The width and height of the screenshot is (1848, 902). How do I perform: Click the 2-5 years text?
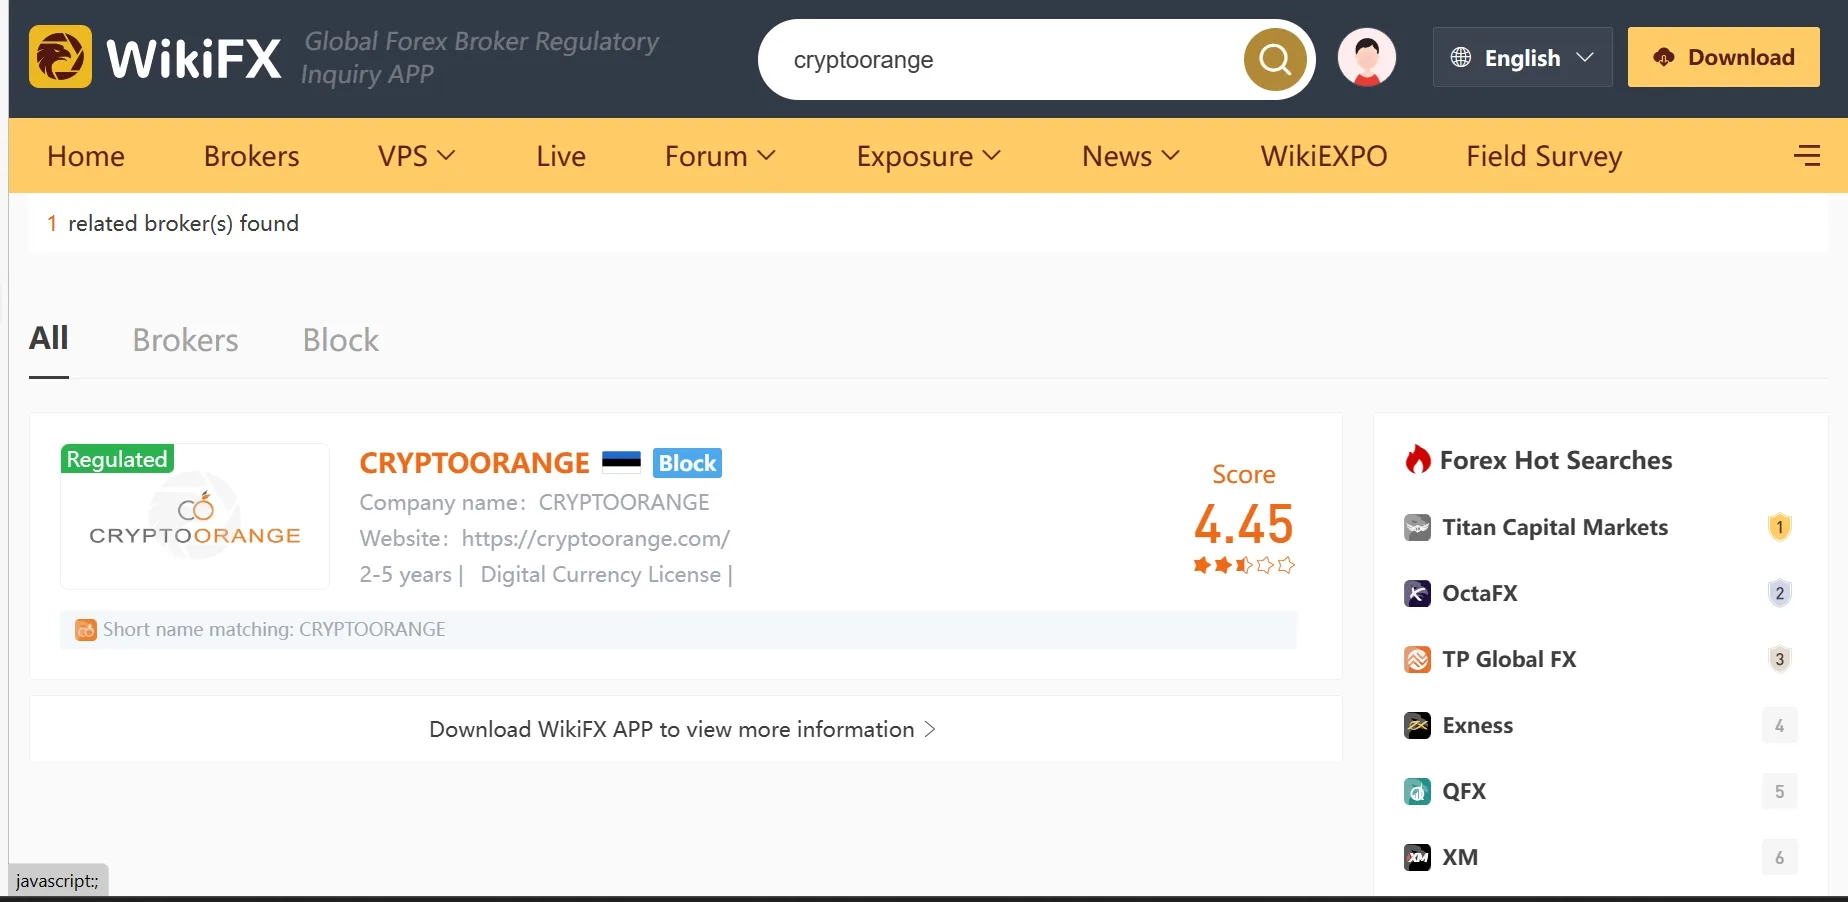(406, 574)
